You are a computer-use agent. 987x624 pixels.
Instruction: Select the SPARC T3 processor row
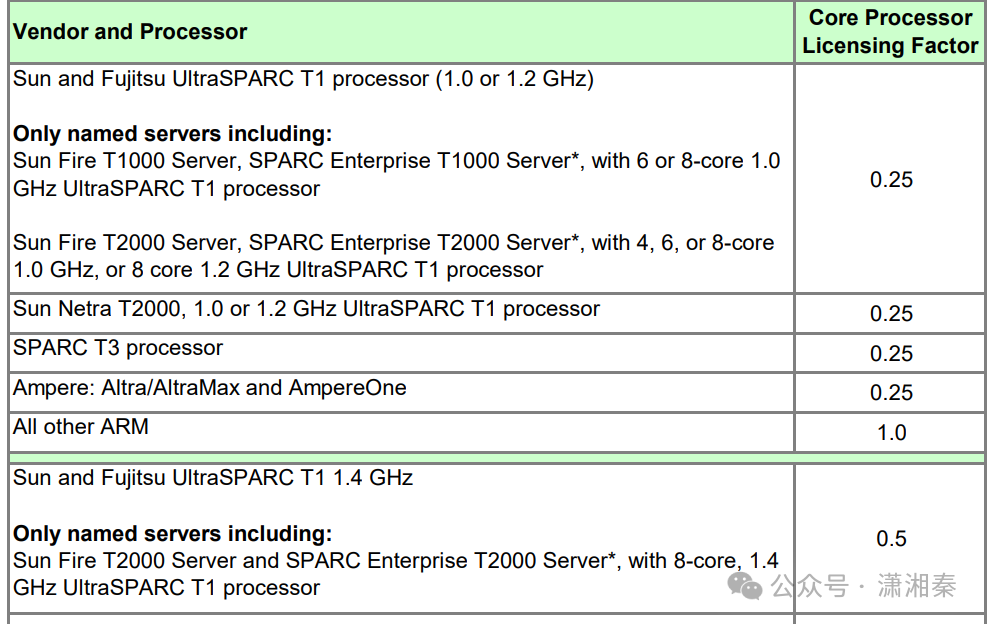click(118, 348)
